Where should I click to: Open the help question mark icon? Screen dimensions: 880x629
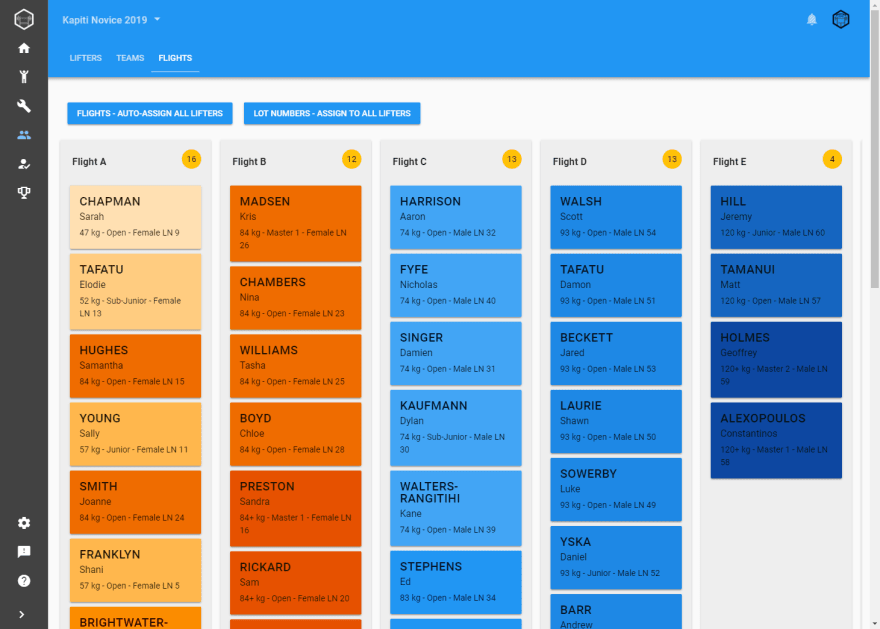pos(24,581)
